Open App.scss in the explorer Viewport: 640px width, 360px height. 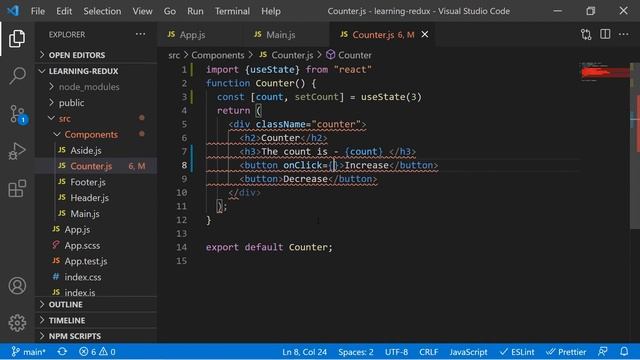tap(96, 245)
